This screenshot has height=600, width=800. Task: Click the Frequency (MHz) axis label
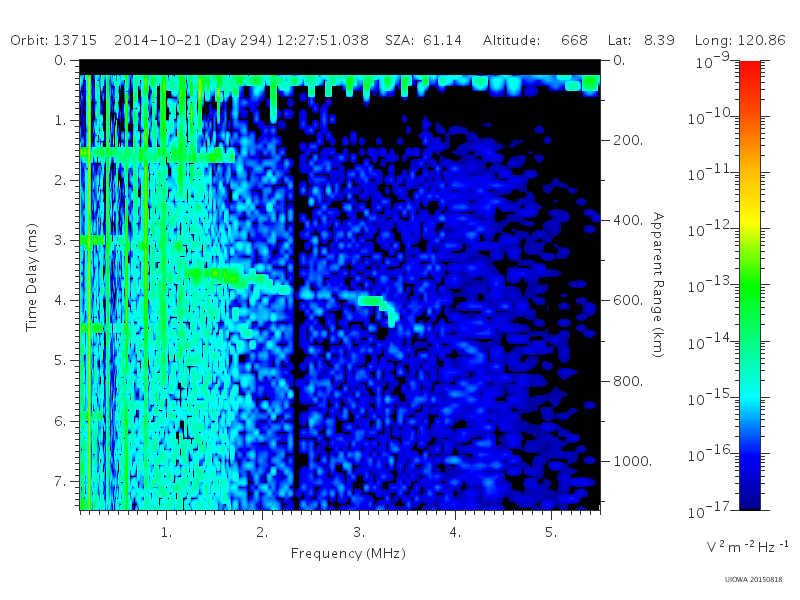pos(348,553)
